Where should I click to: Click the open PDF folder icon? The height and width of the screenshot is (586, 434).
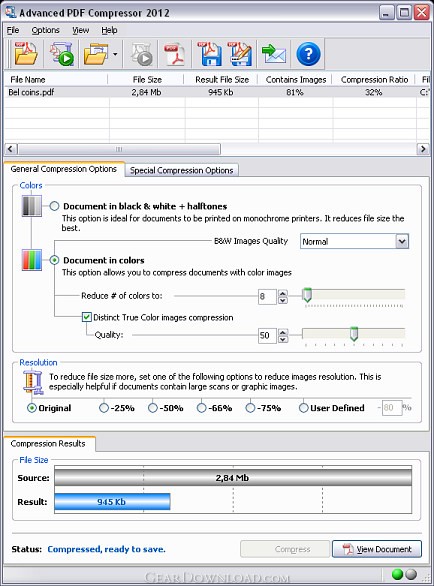point(25,54)
